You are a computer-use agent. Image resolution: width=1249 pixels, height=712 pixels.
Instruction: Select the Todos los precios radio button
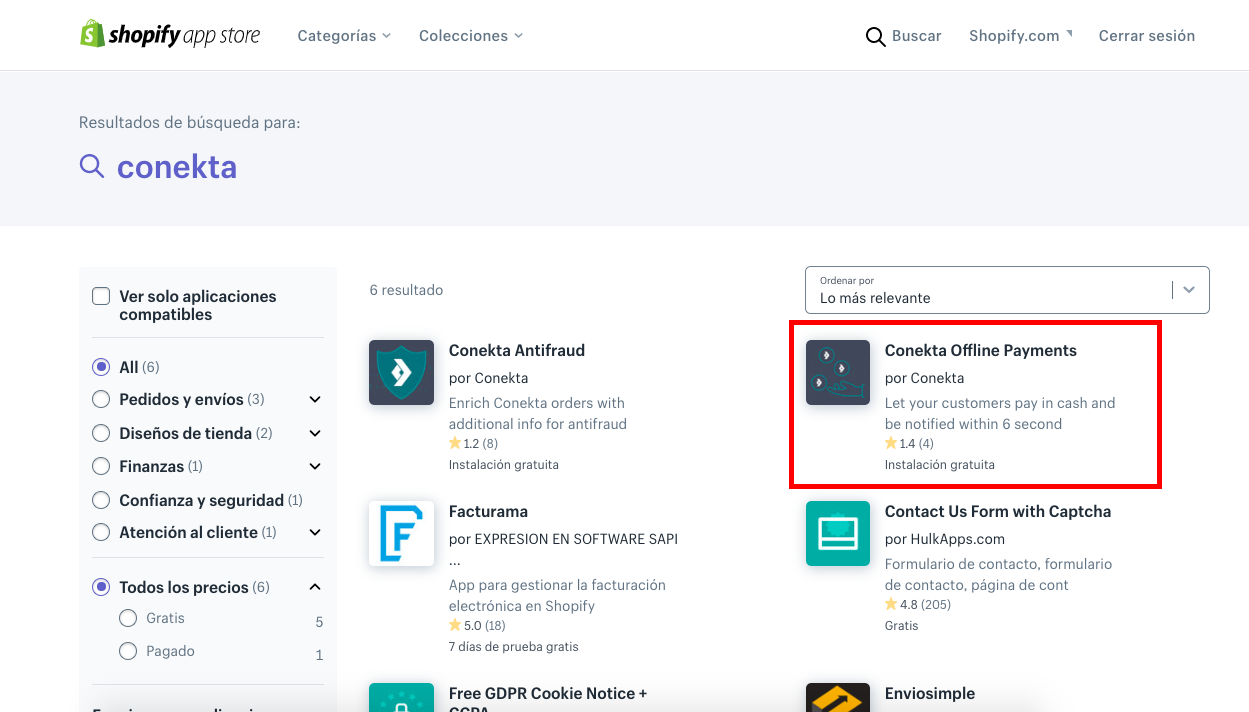pyautogui.click(x=101, y=587)
